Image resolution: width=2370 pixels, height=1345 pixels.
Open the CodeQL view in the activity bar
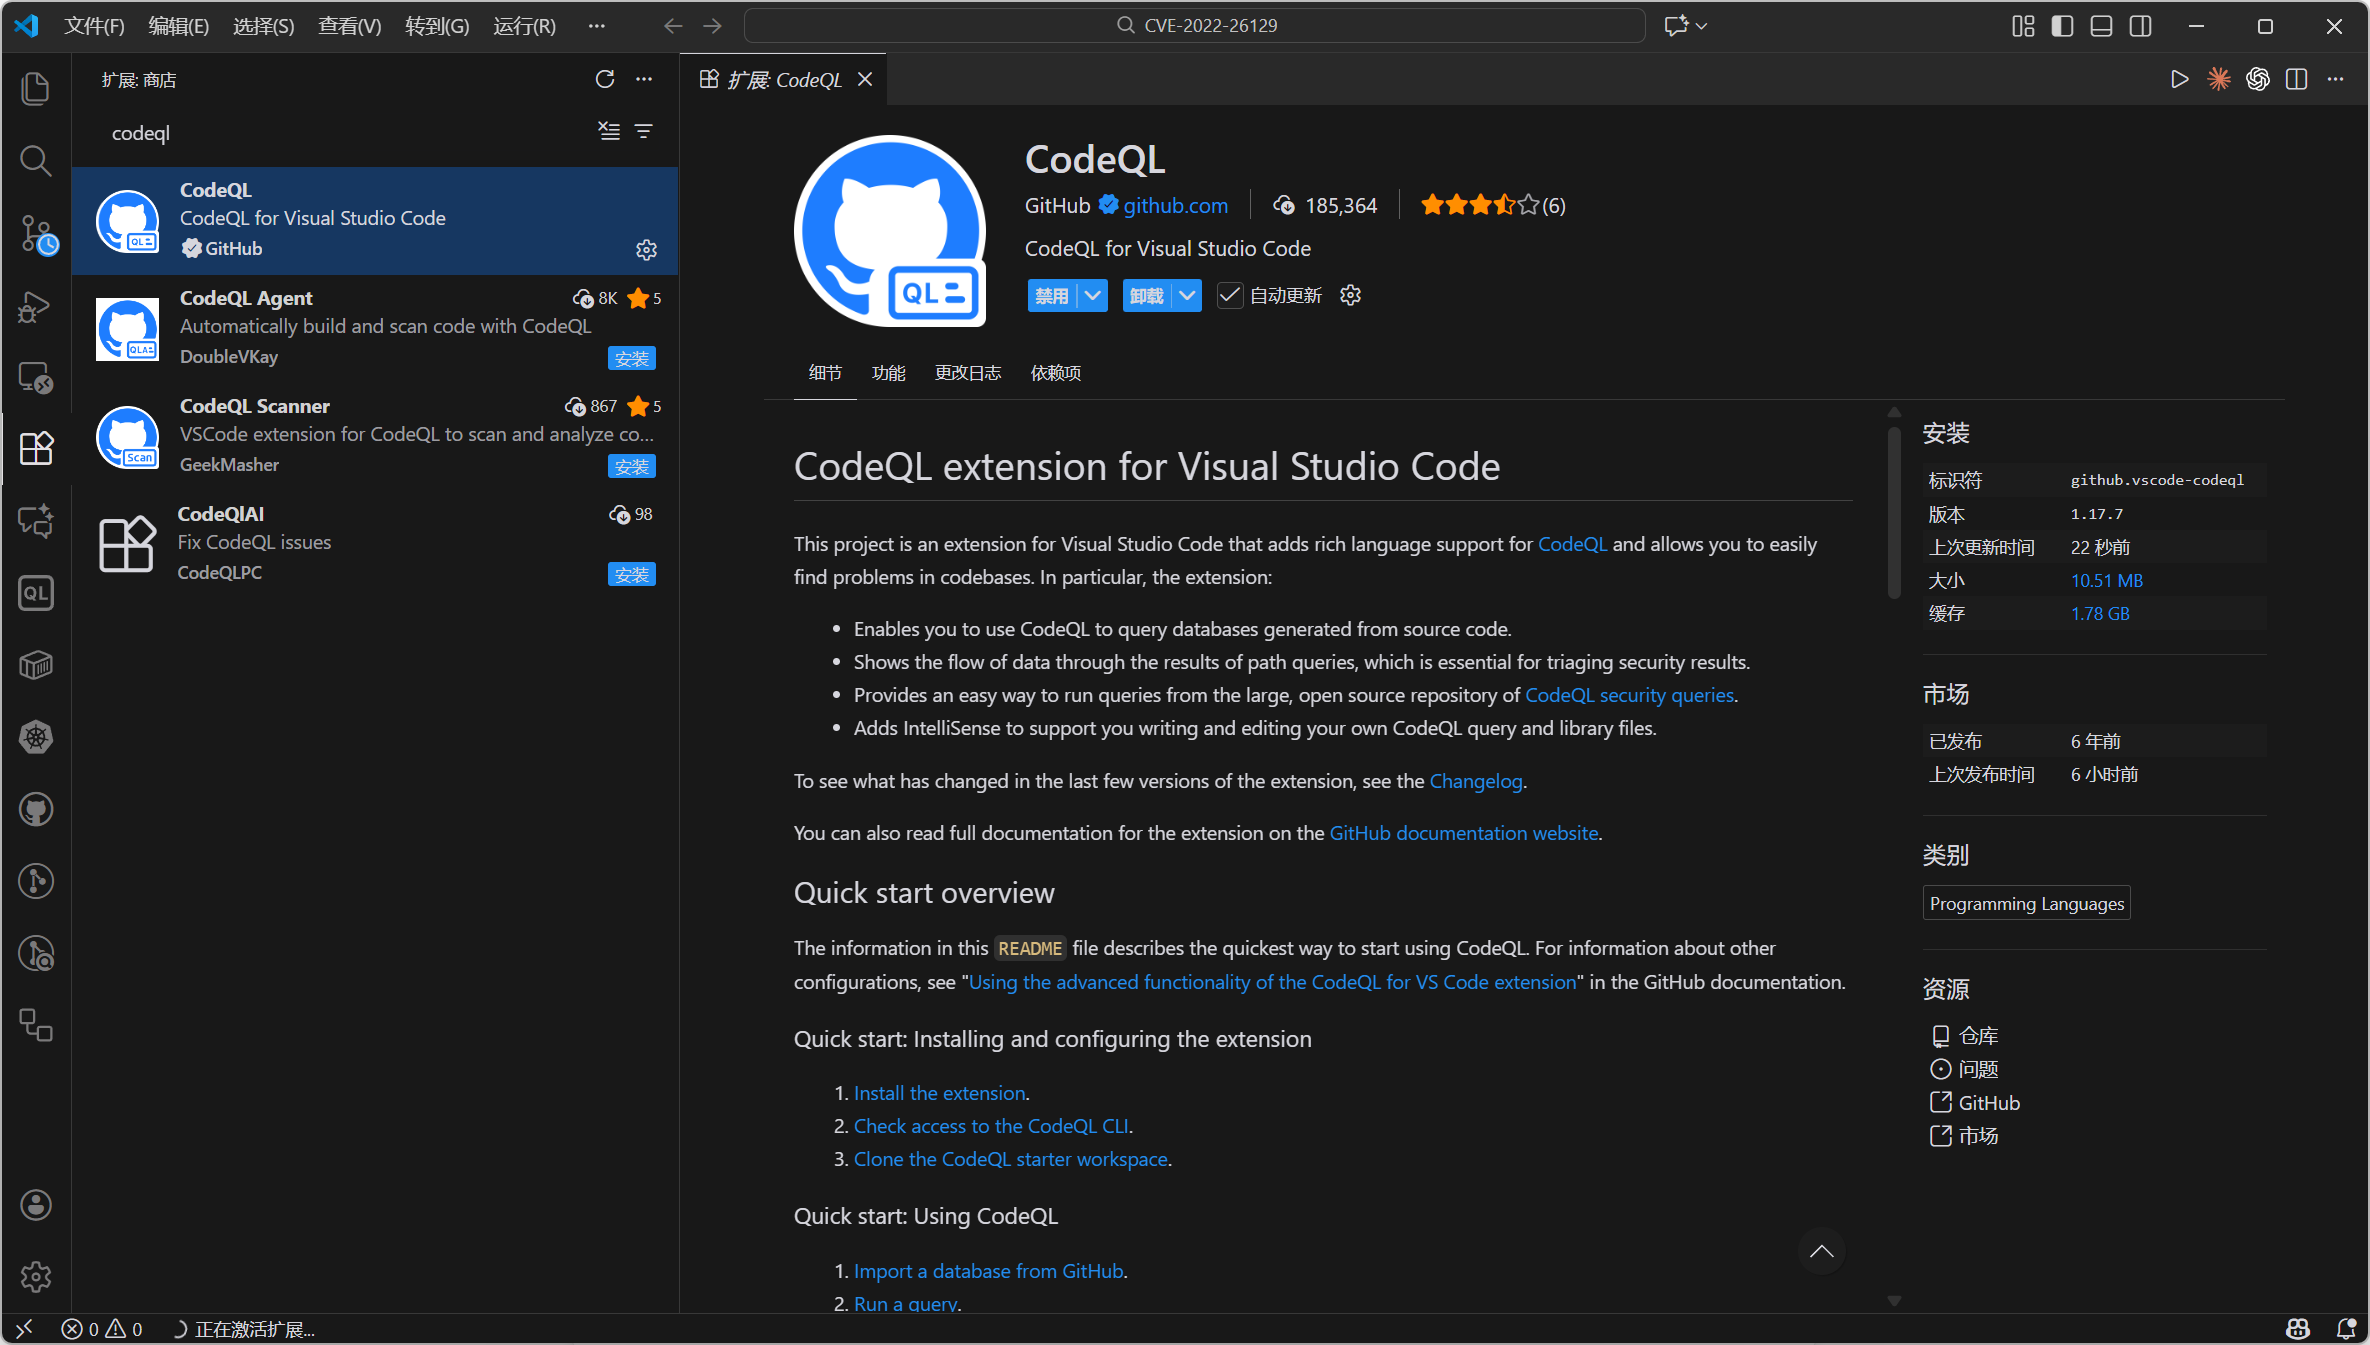coord(36,592)
